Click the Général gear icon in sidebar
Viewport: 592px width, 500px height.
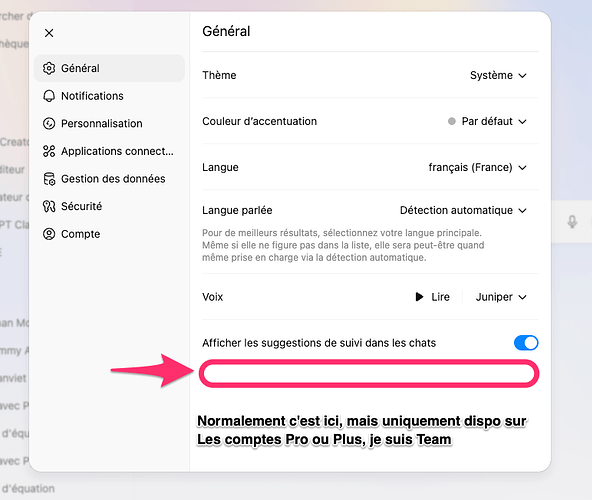point(49,68)
